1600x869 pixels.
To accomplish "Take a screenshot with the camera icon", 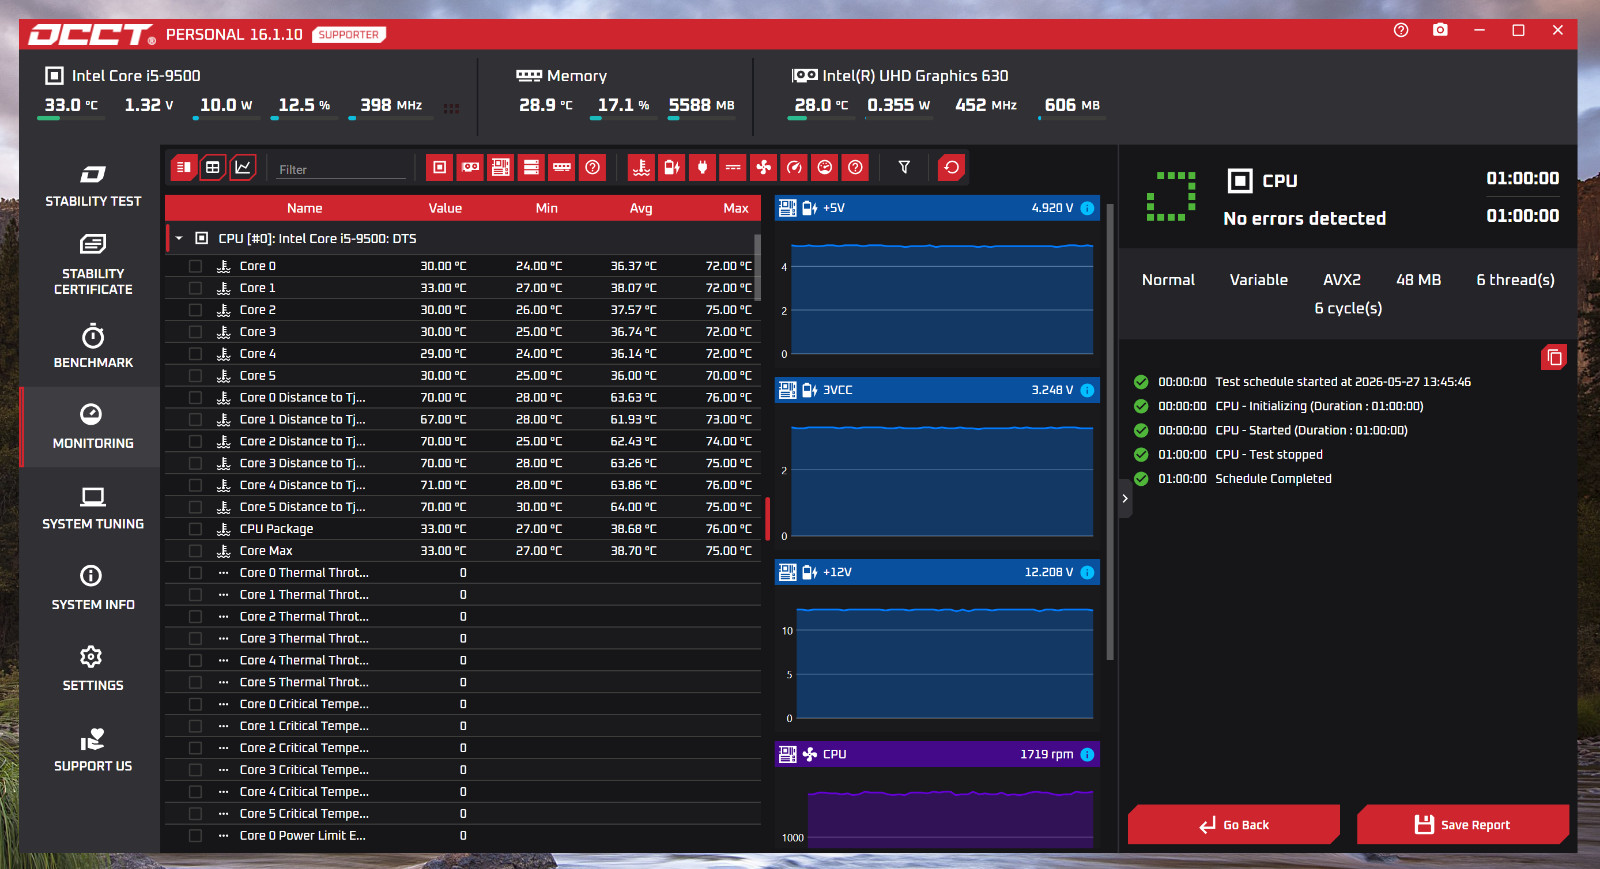I will pyautogui.click(x=1440, y=31).
